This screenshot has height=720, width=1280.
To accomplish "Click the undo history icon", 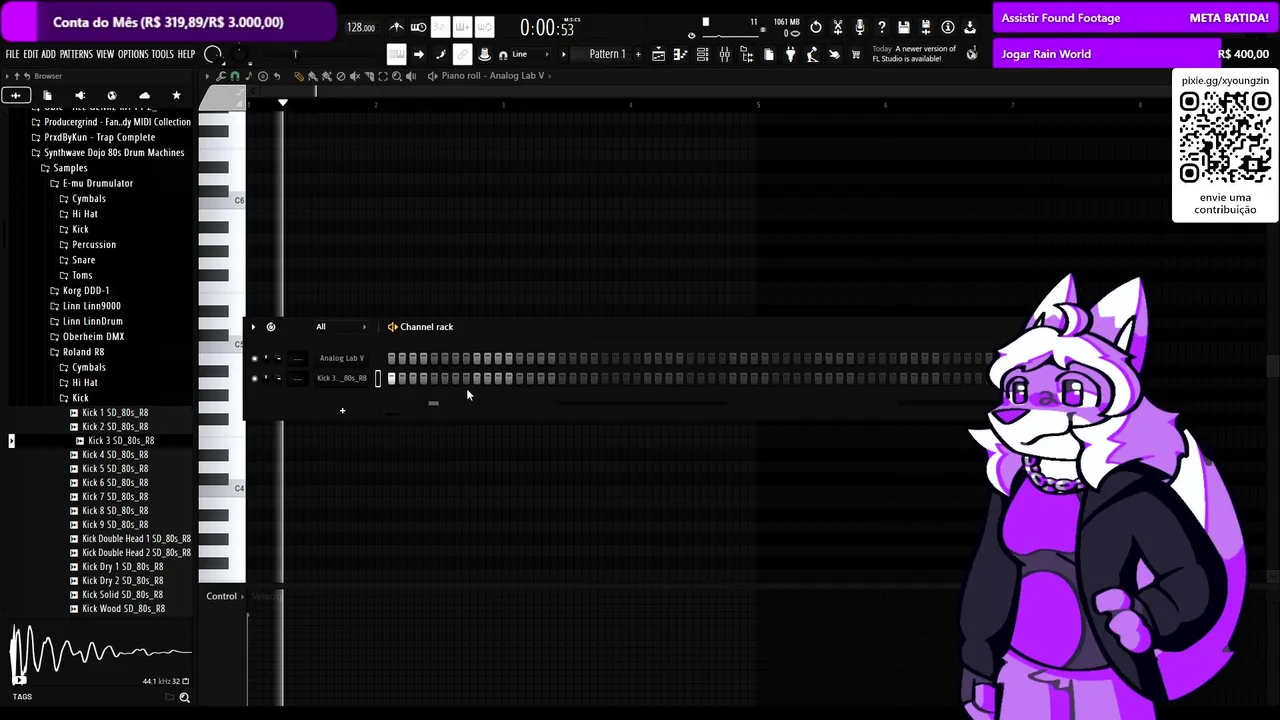I will point(816,27).
